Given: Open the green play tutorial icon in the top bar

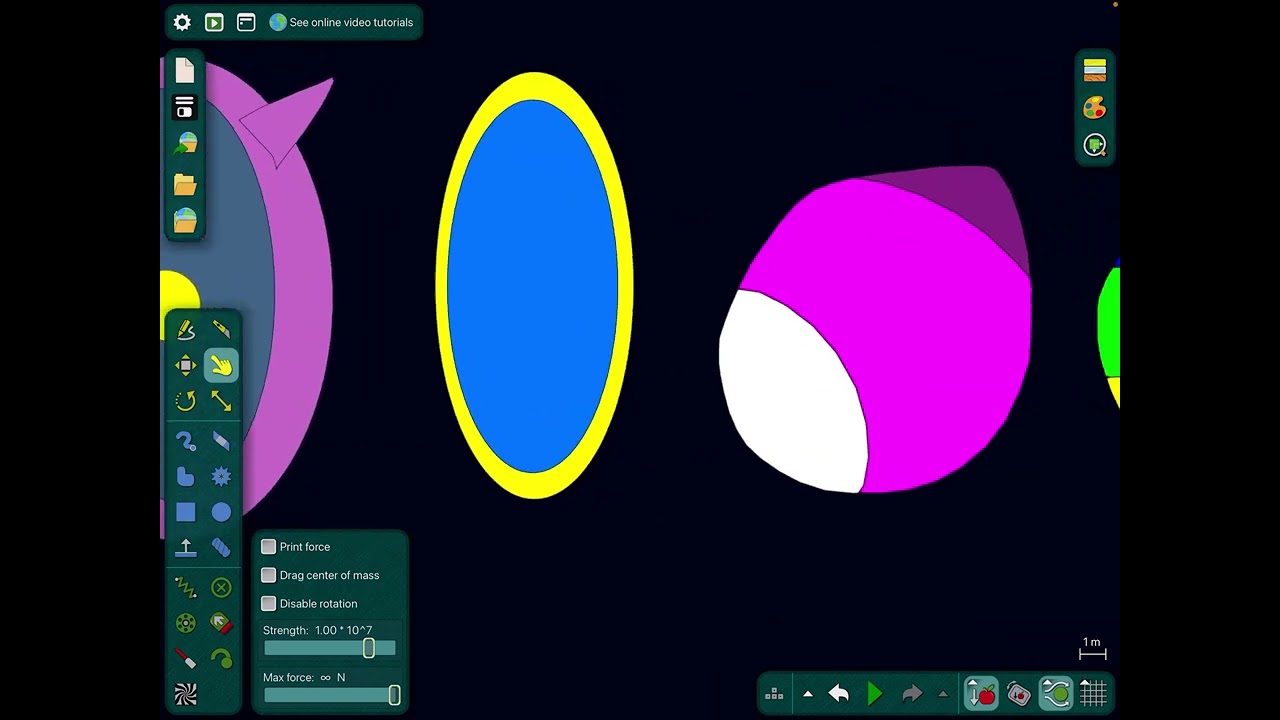Looking at the screenshot, I should point(214,22).
